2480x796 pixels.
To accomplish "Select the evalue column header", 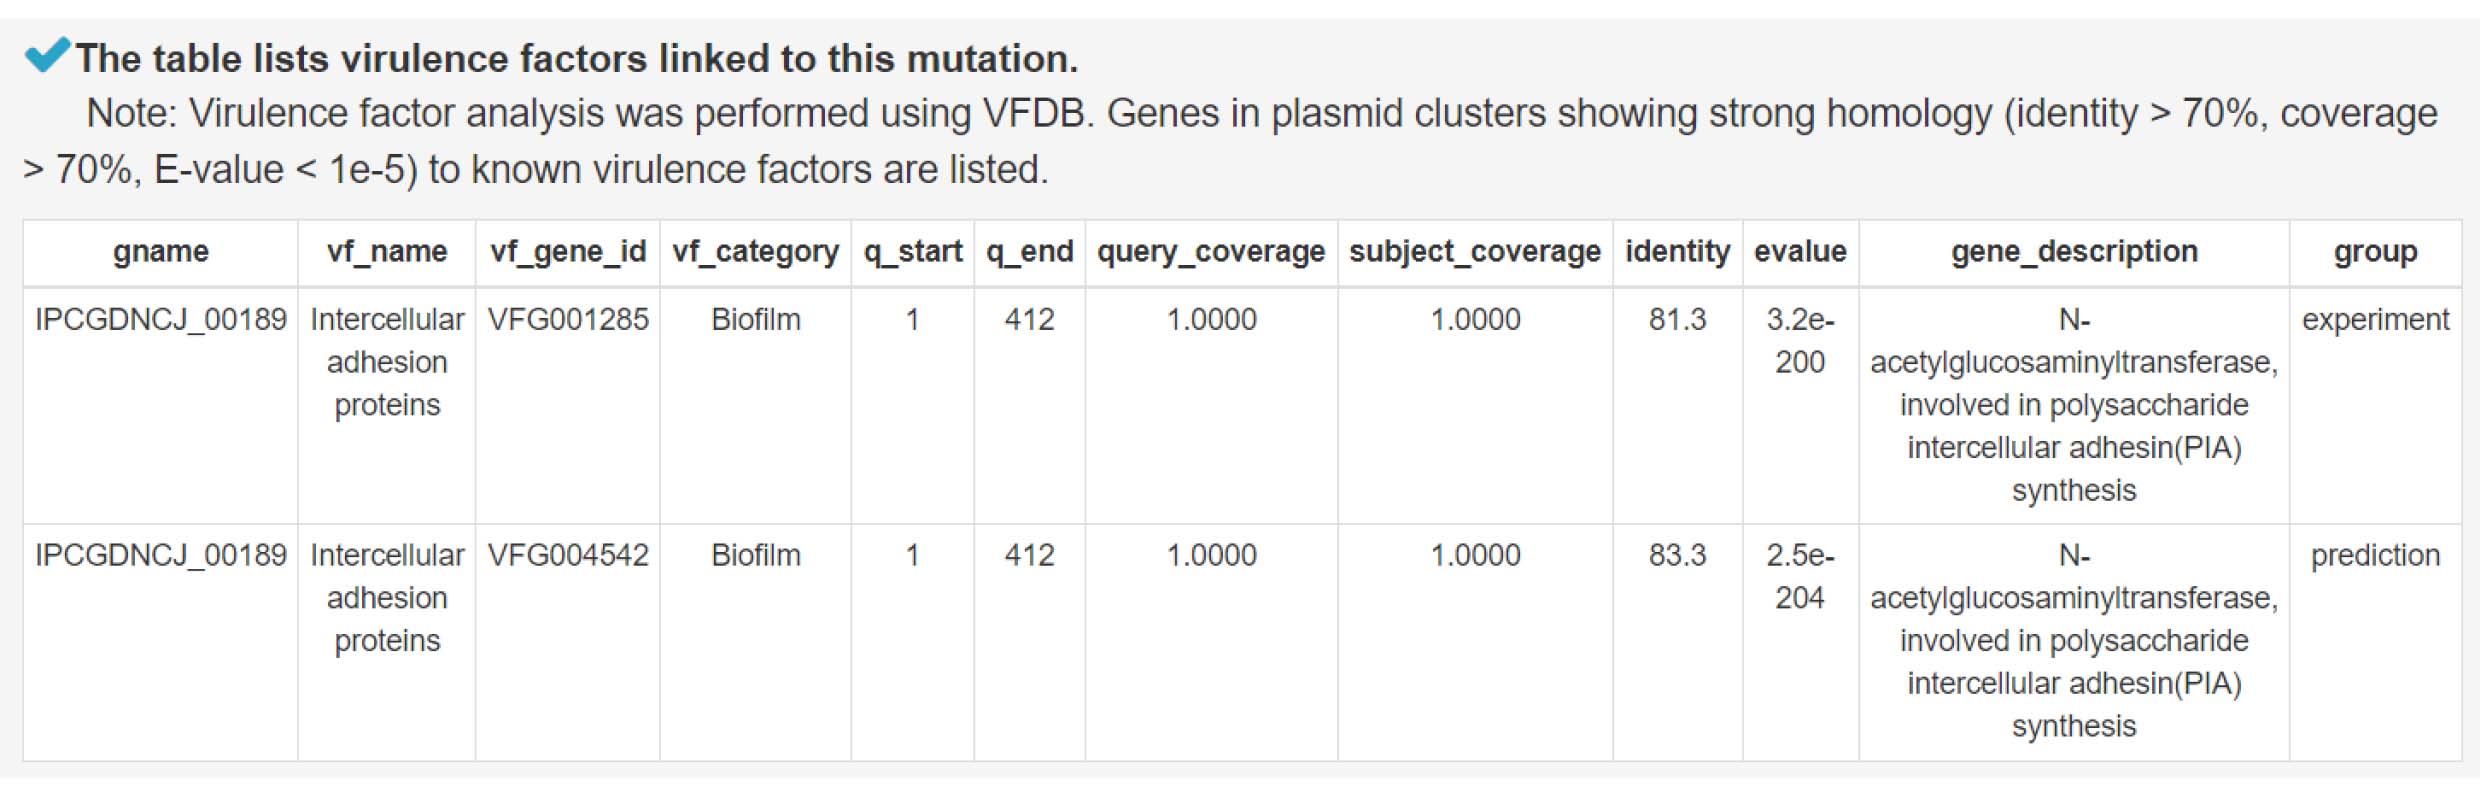I will pyautogui.click(x=1800, y=252).
